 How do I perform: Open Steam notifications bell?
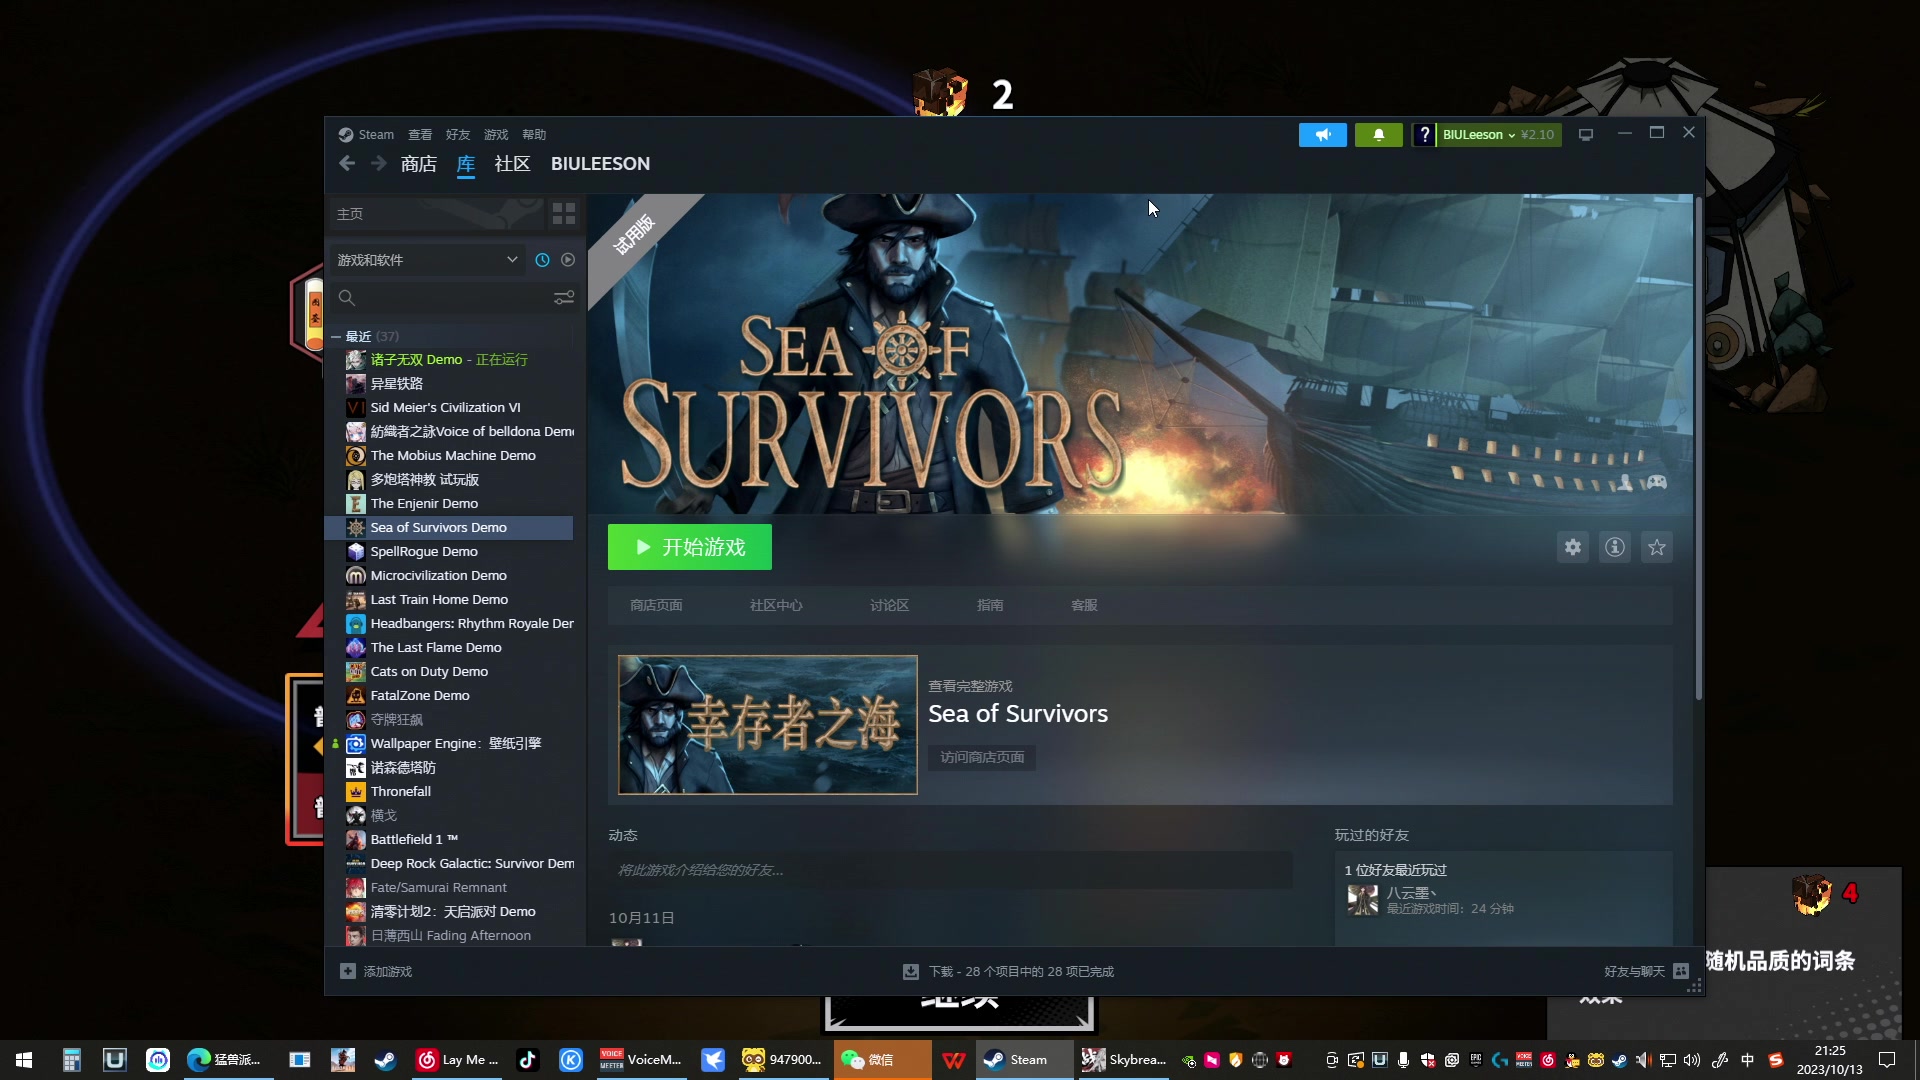(x=1378, y=135)
